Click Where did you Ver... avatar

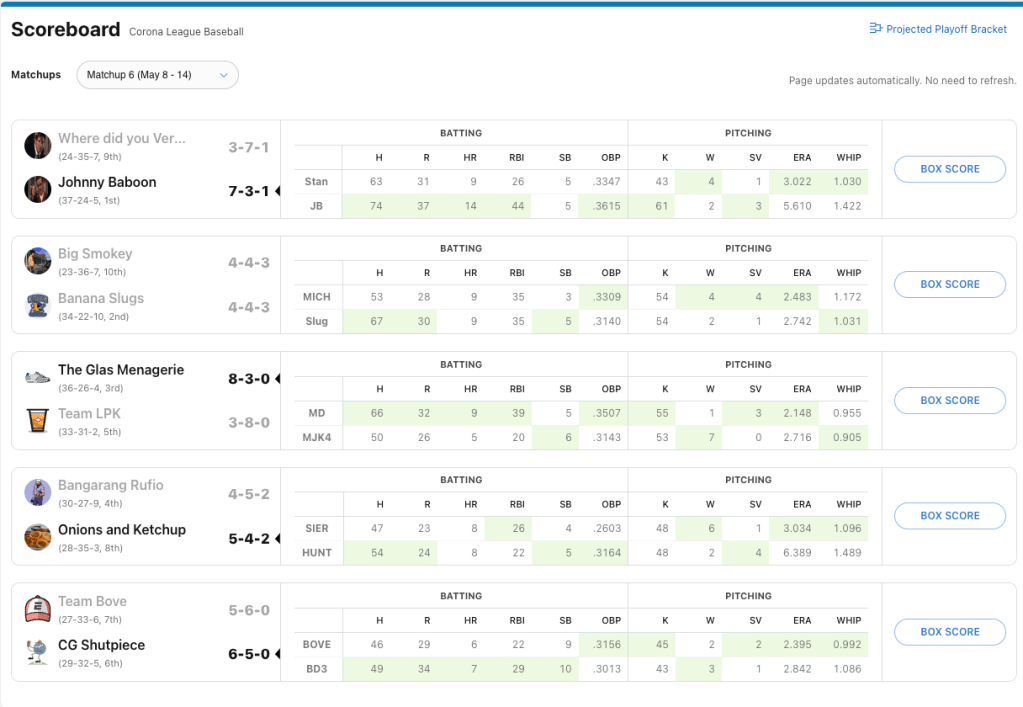click(x=38, y=145)
